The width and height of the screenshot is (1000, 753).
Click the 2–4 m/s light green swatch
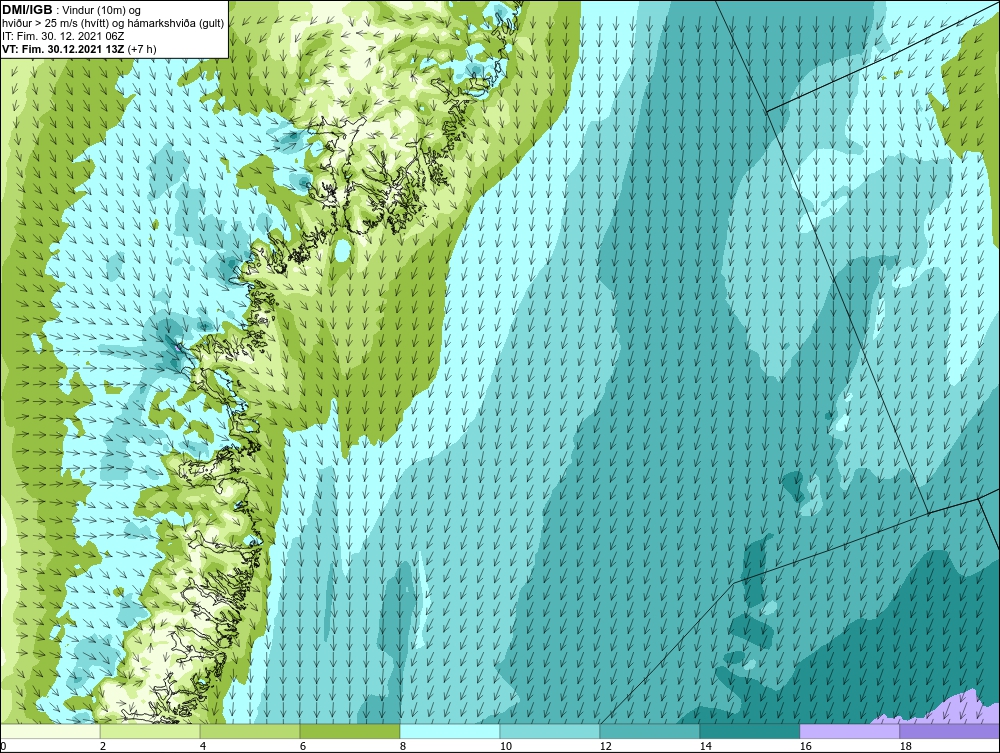(x=150, y=731)
